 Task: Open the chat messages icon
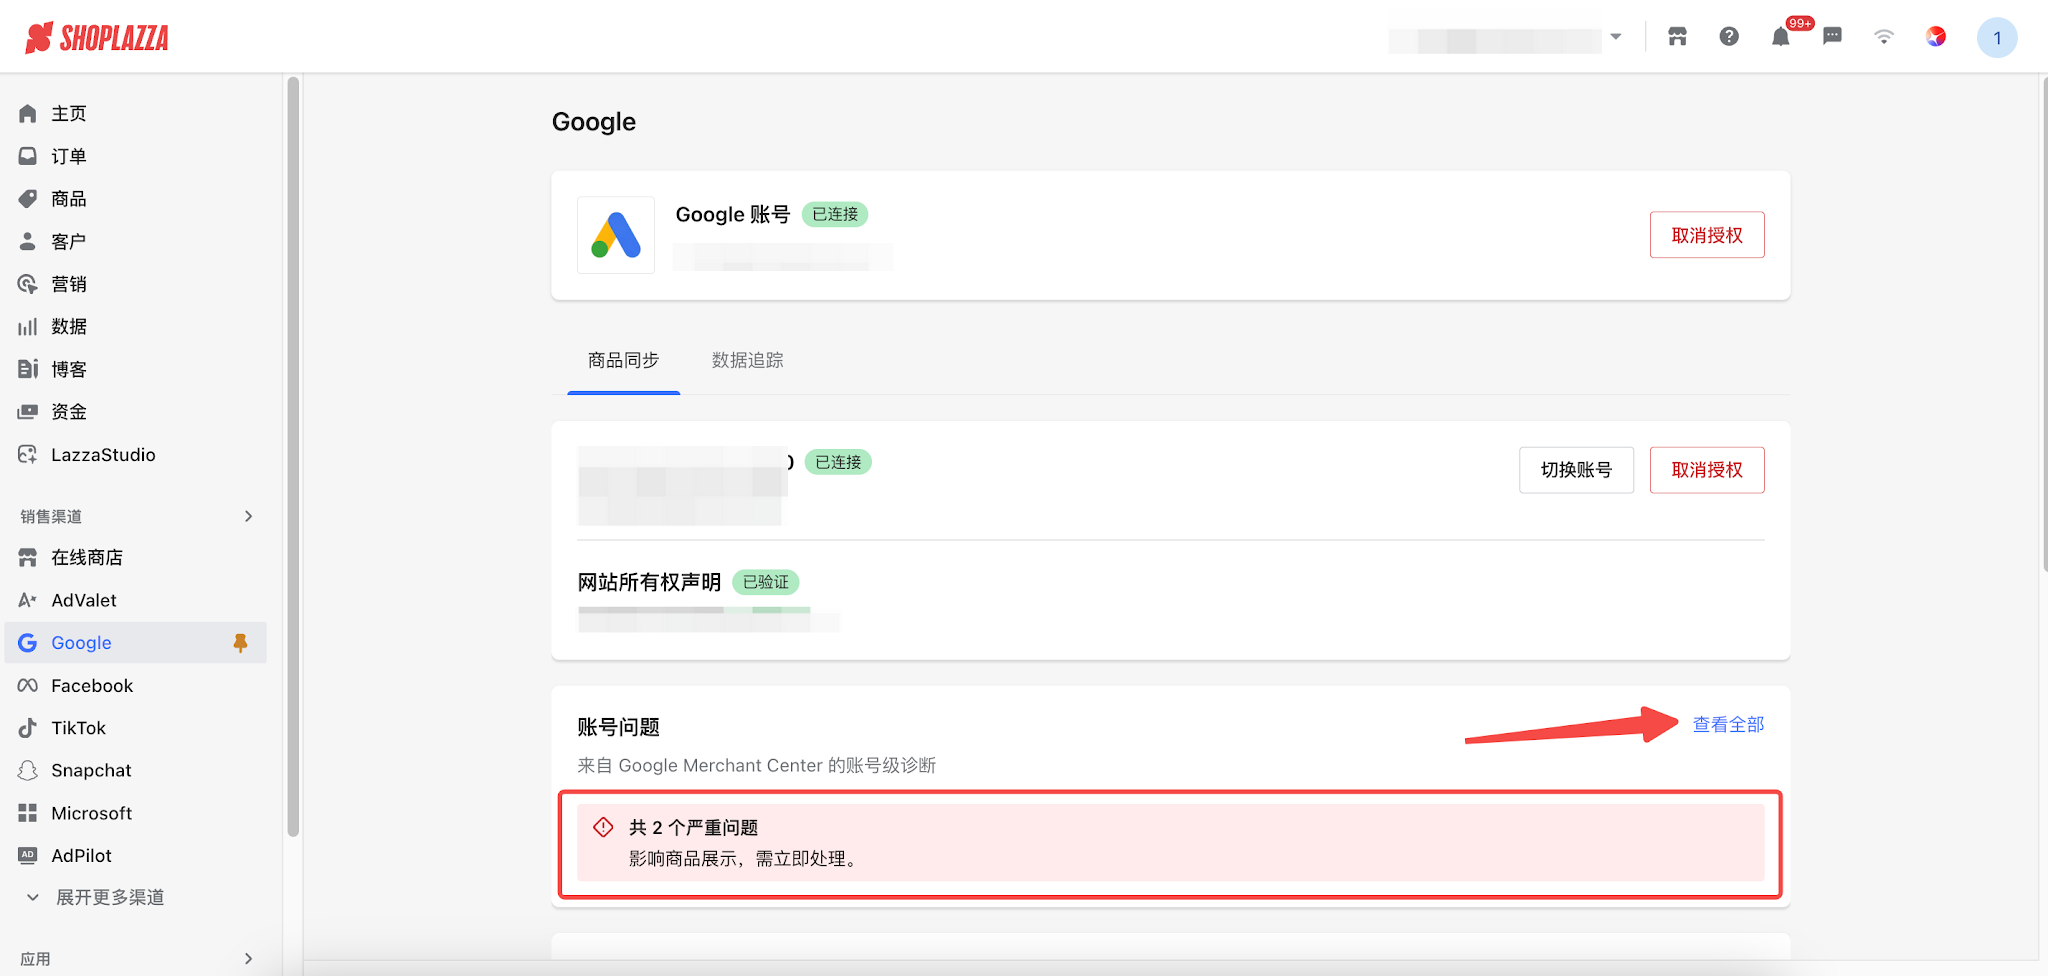1832,37
